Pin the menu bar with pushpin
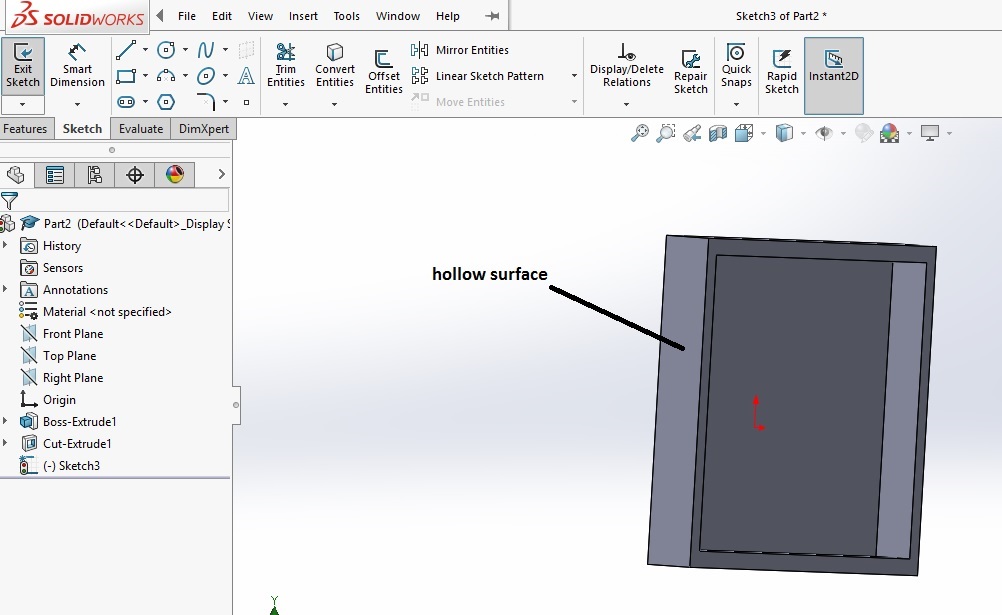Image resolution: width=1002 pixels, height=615 pixels. pyautogui.click(x=492, y=16)
